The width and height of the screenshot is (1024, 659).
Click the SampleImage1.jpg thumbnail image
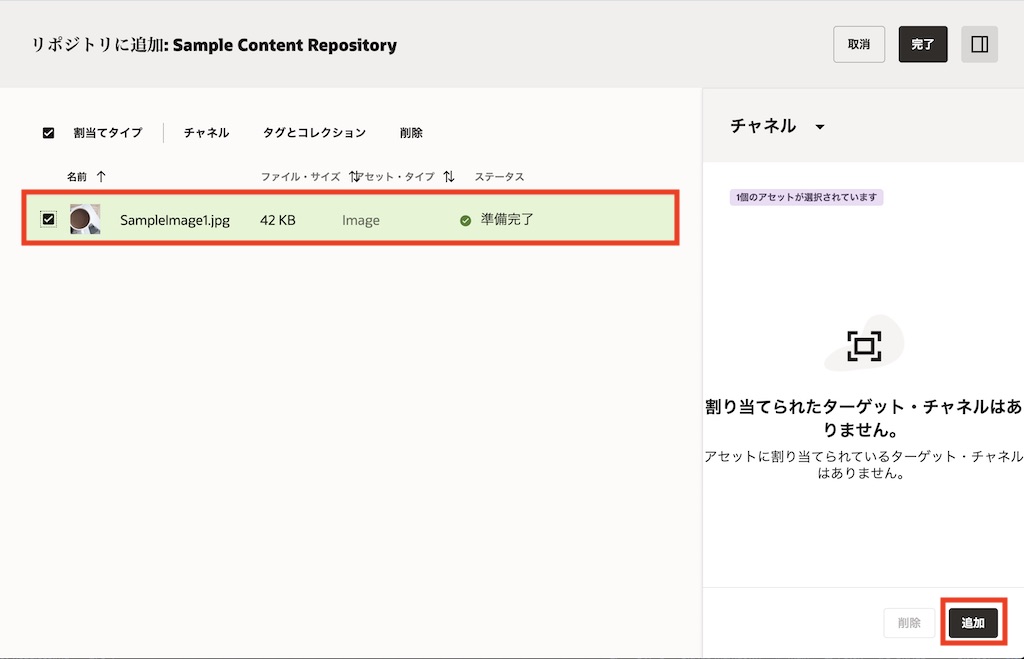point(85,219)
